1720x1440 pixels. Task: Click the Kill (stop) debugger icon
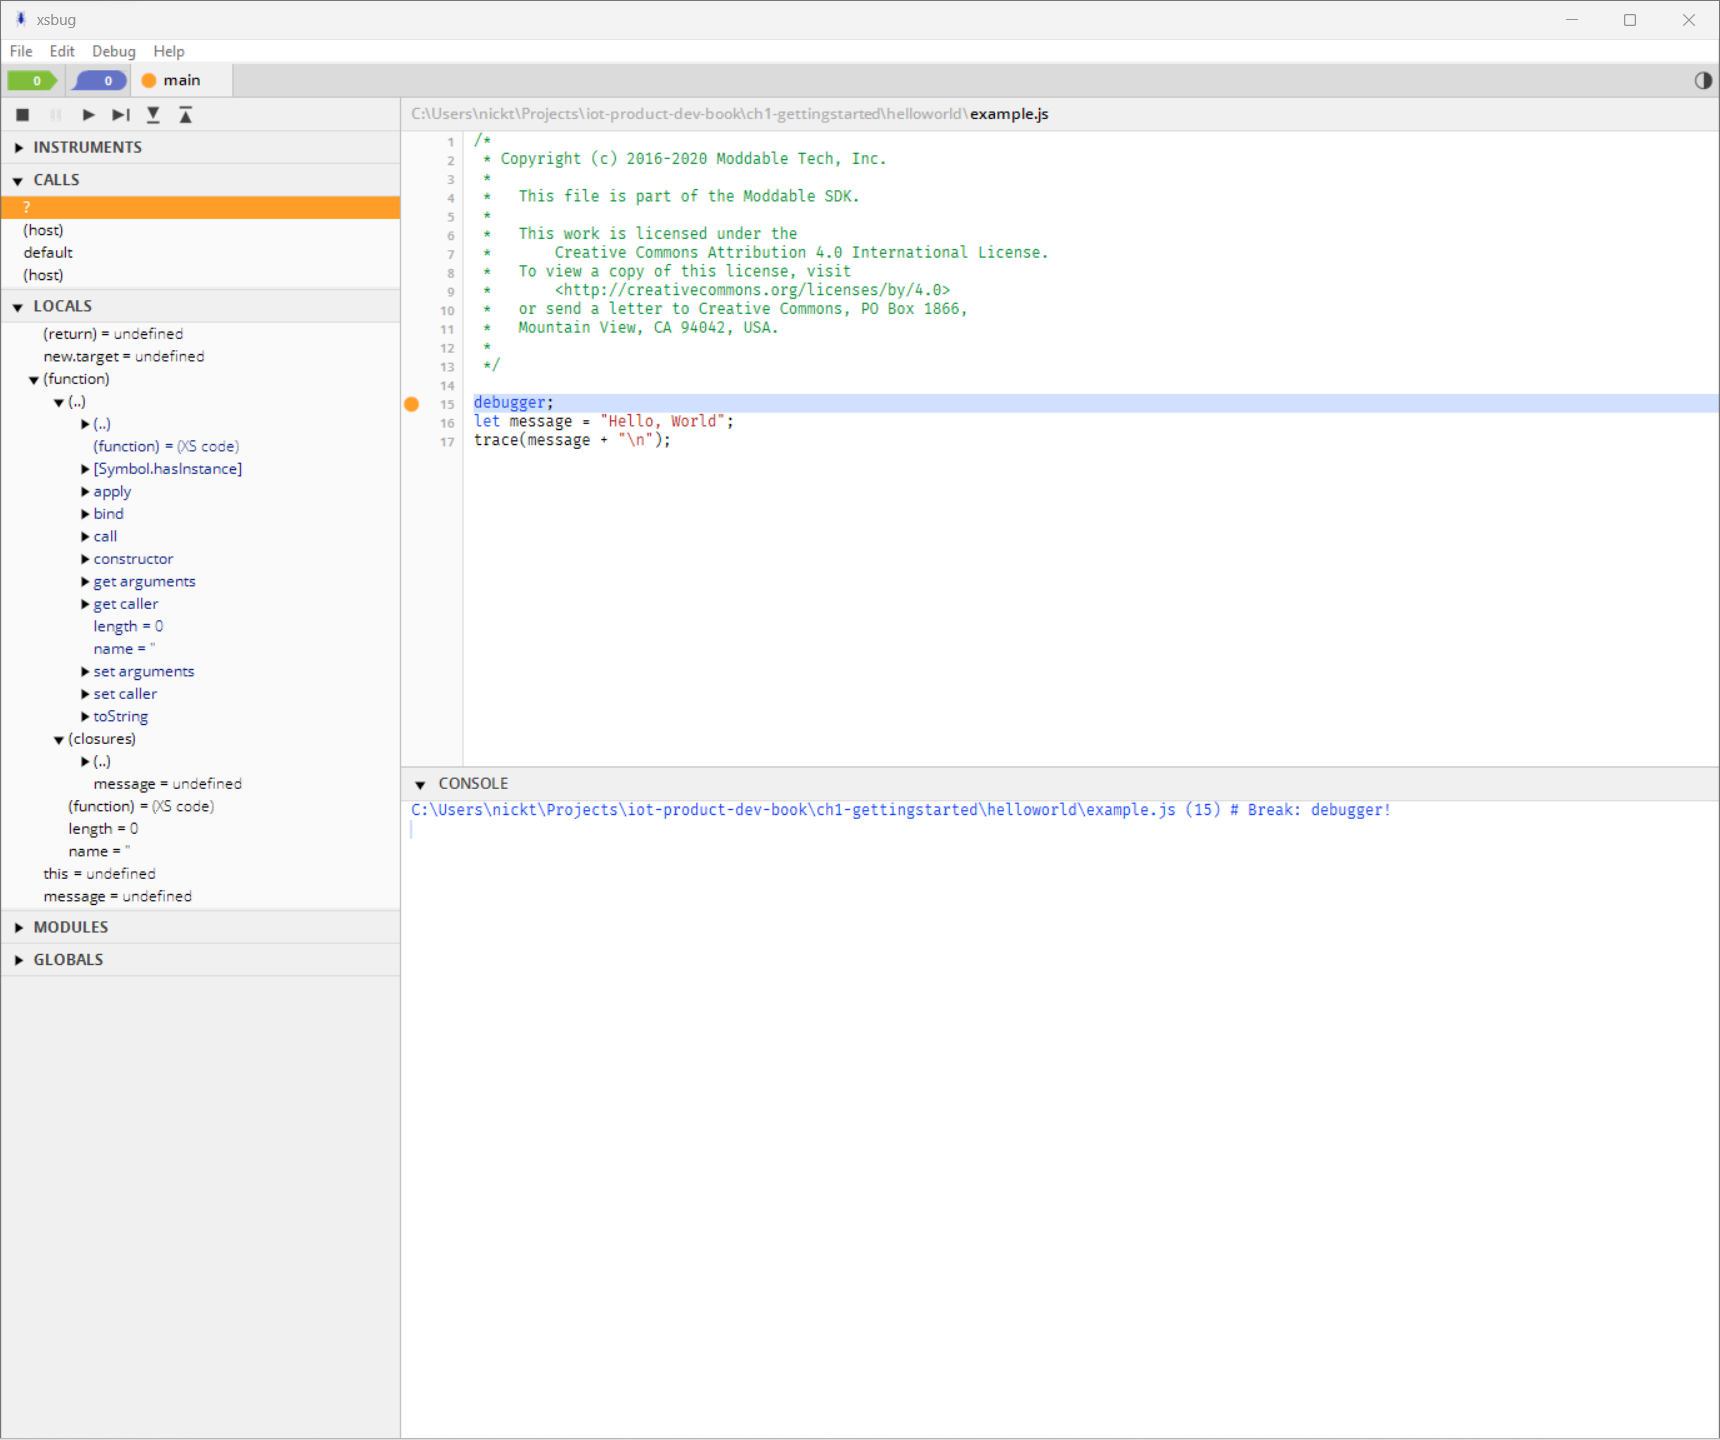tap(22, 115)
